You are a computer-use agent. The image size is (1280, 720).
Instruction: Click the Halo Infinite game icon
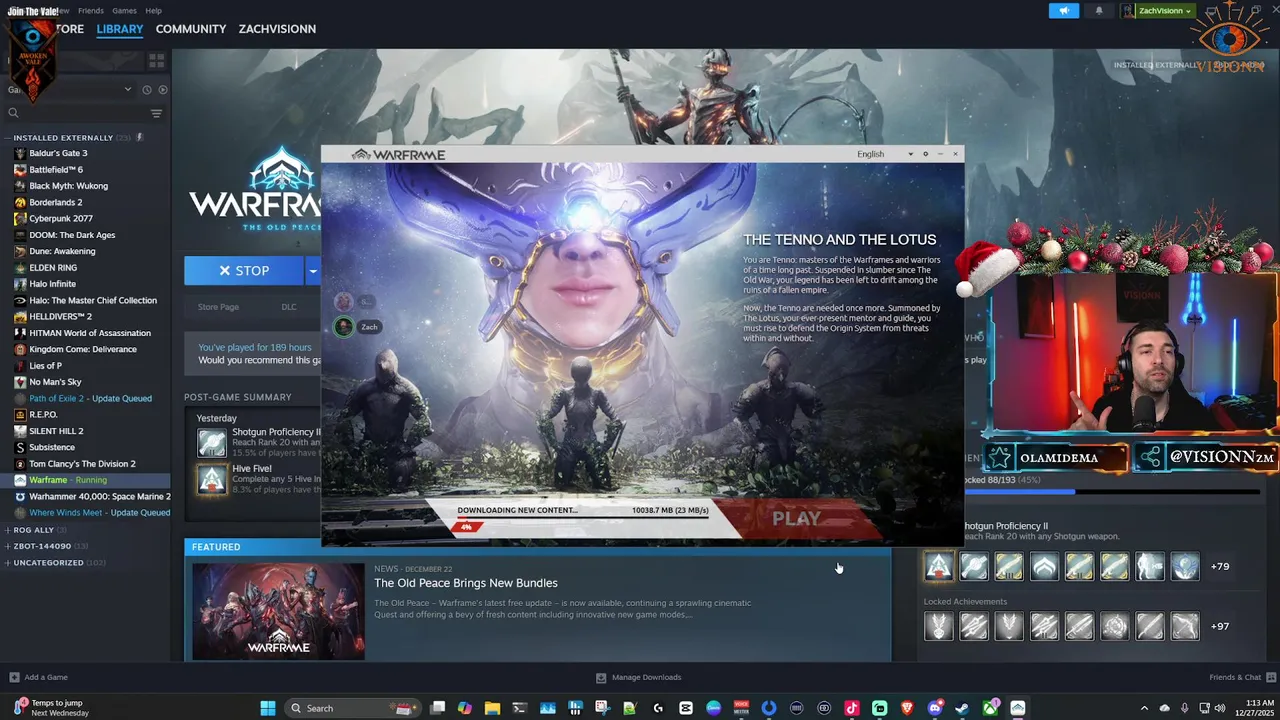[20, 284]
